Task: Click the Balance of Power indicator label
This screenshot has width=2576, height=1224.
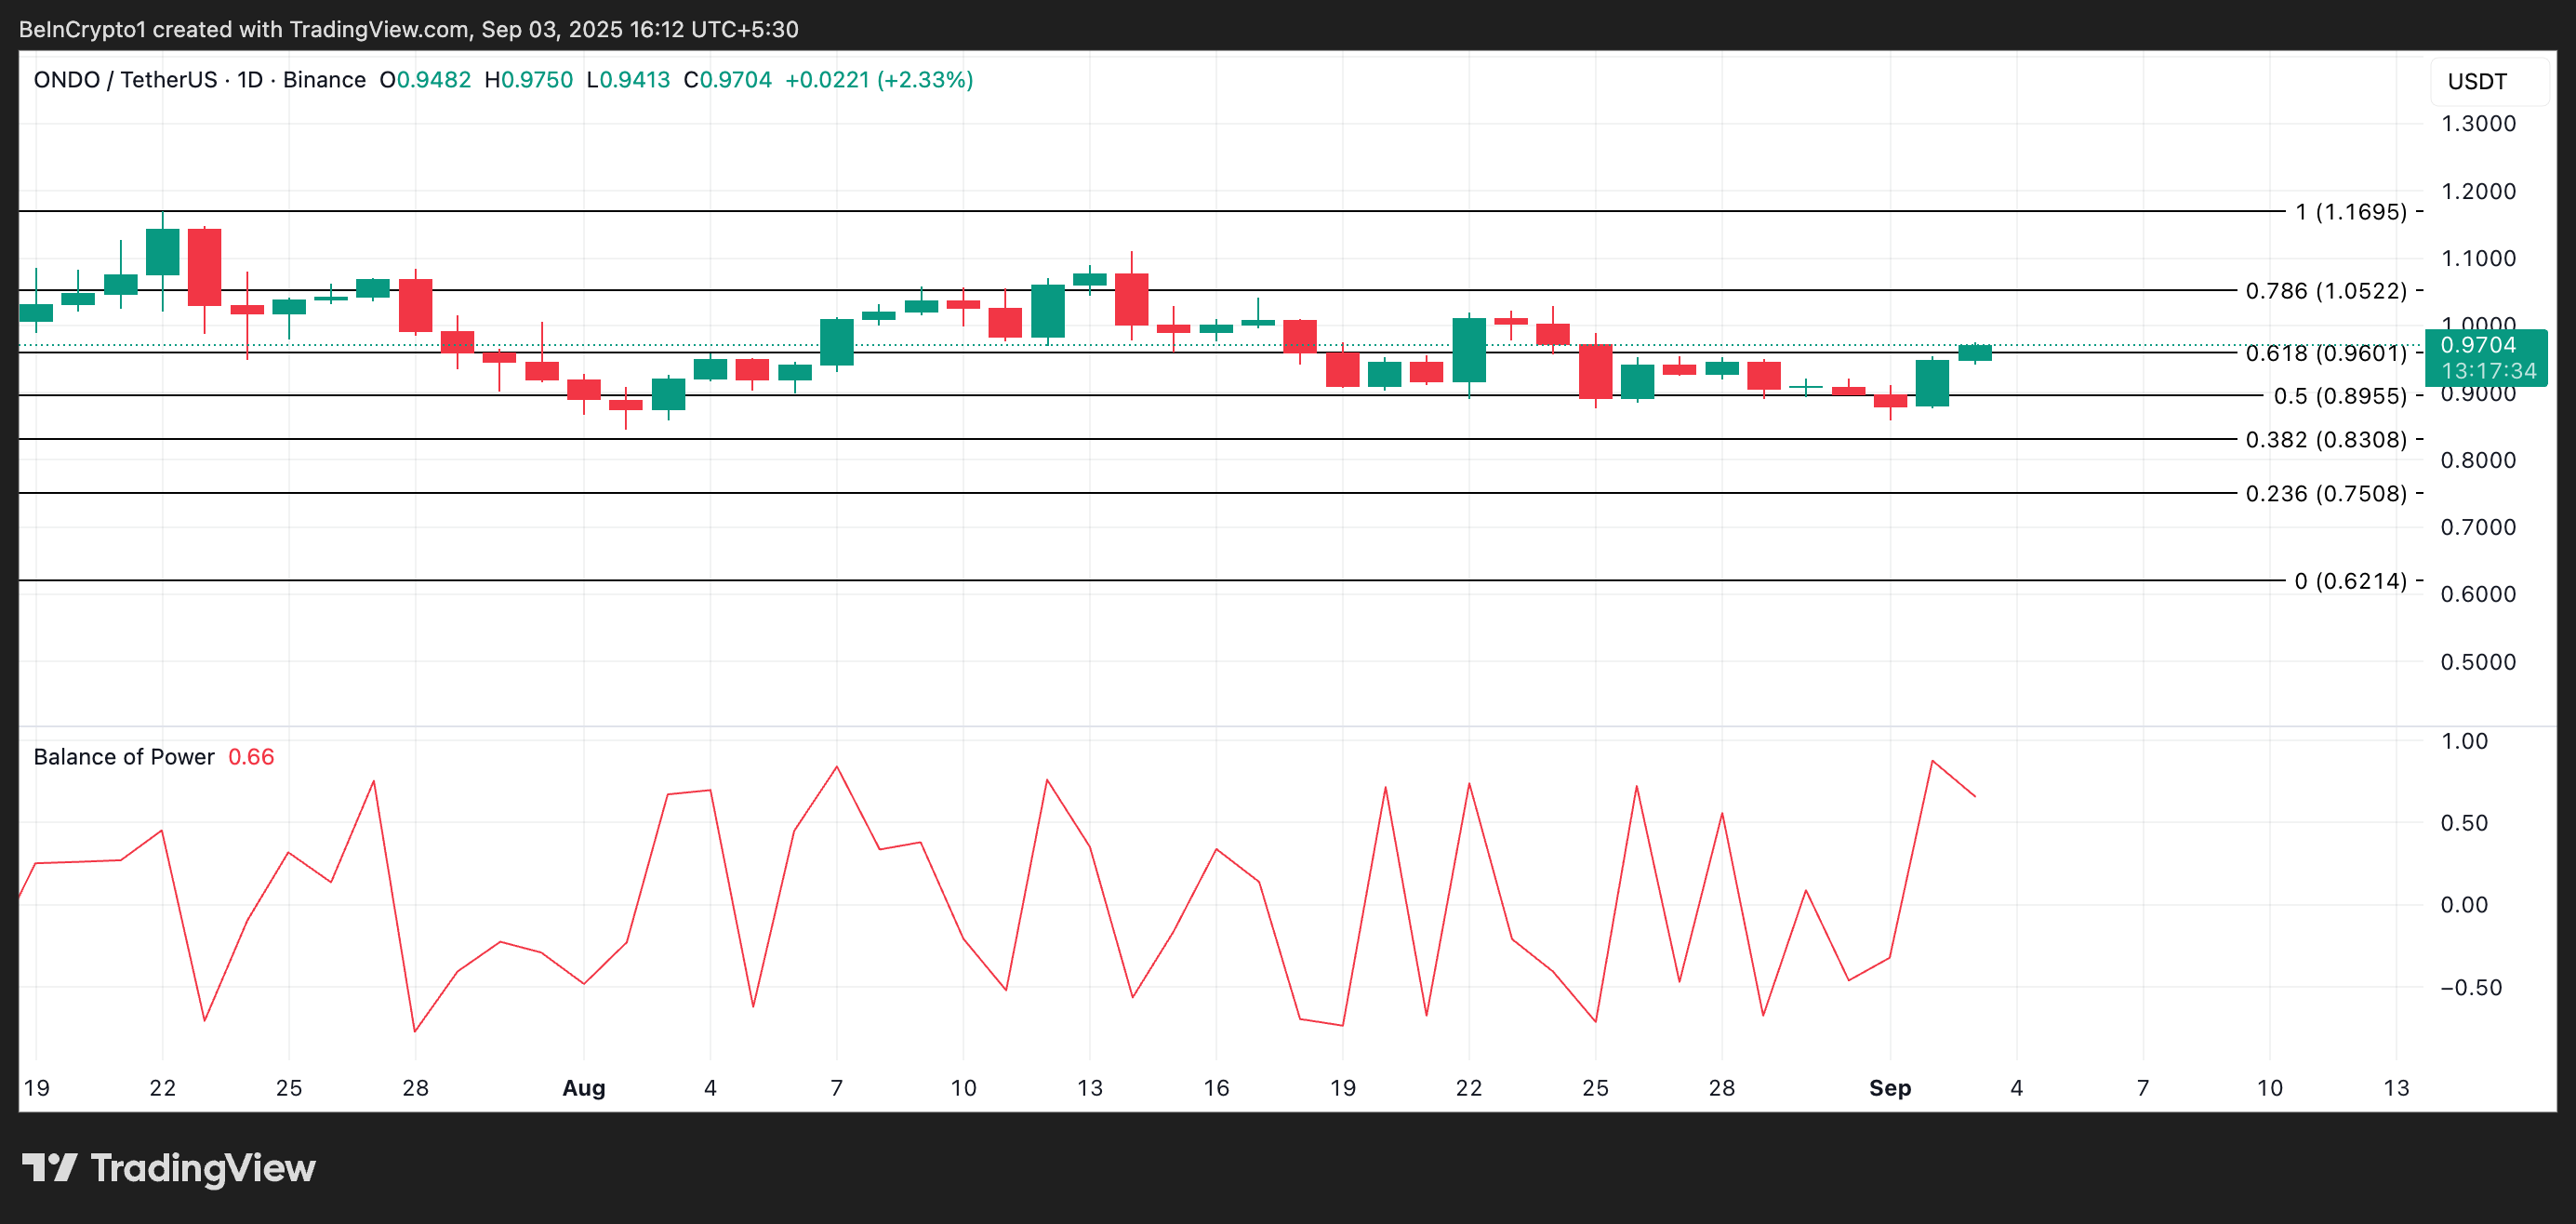Action: 124,757
